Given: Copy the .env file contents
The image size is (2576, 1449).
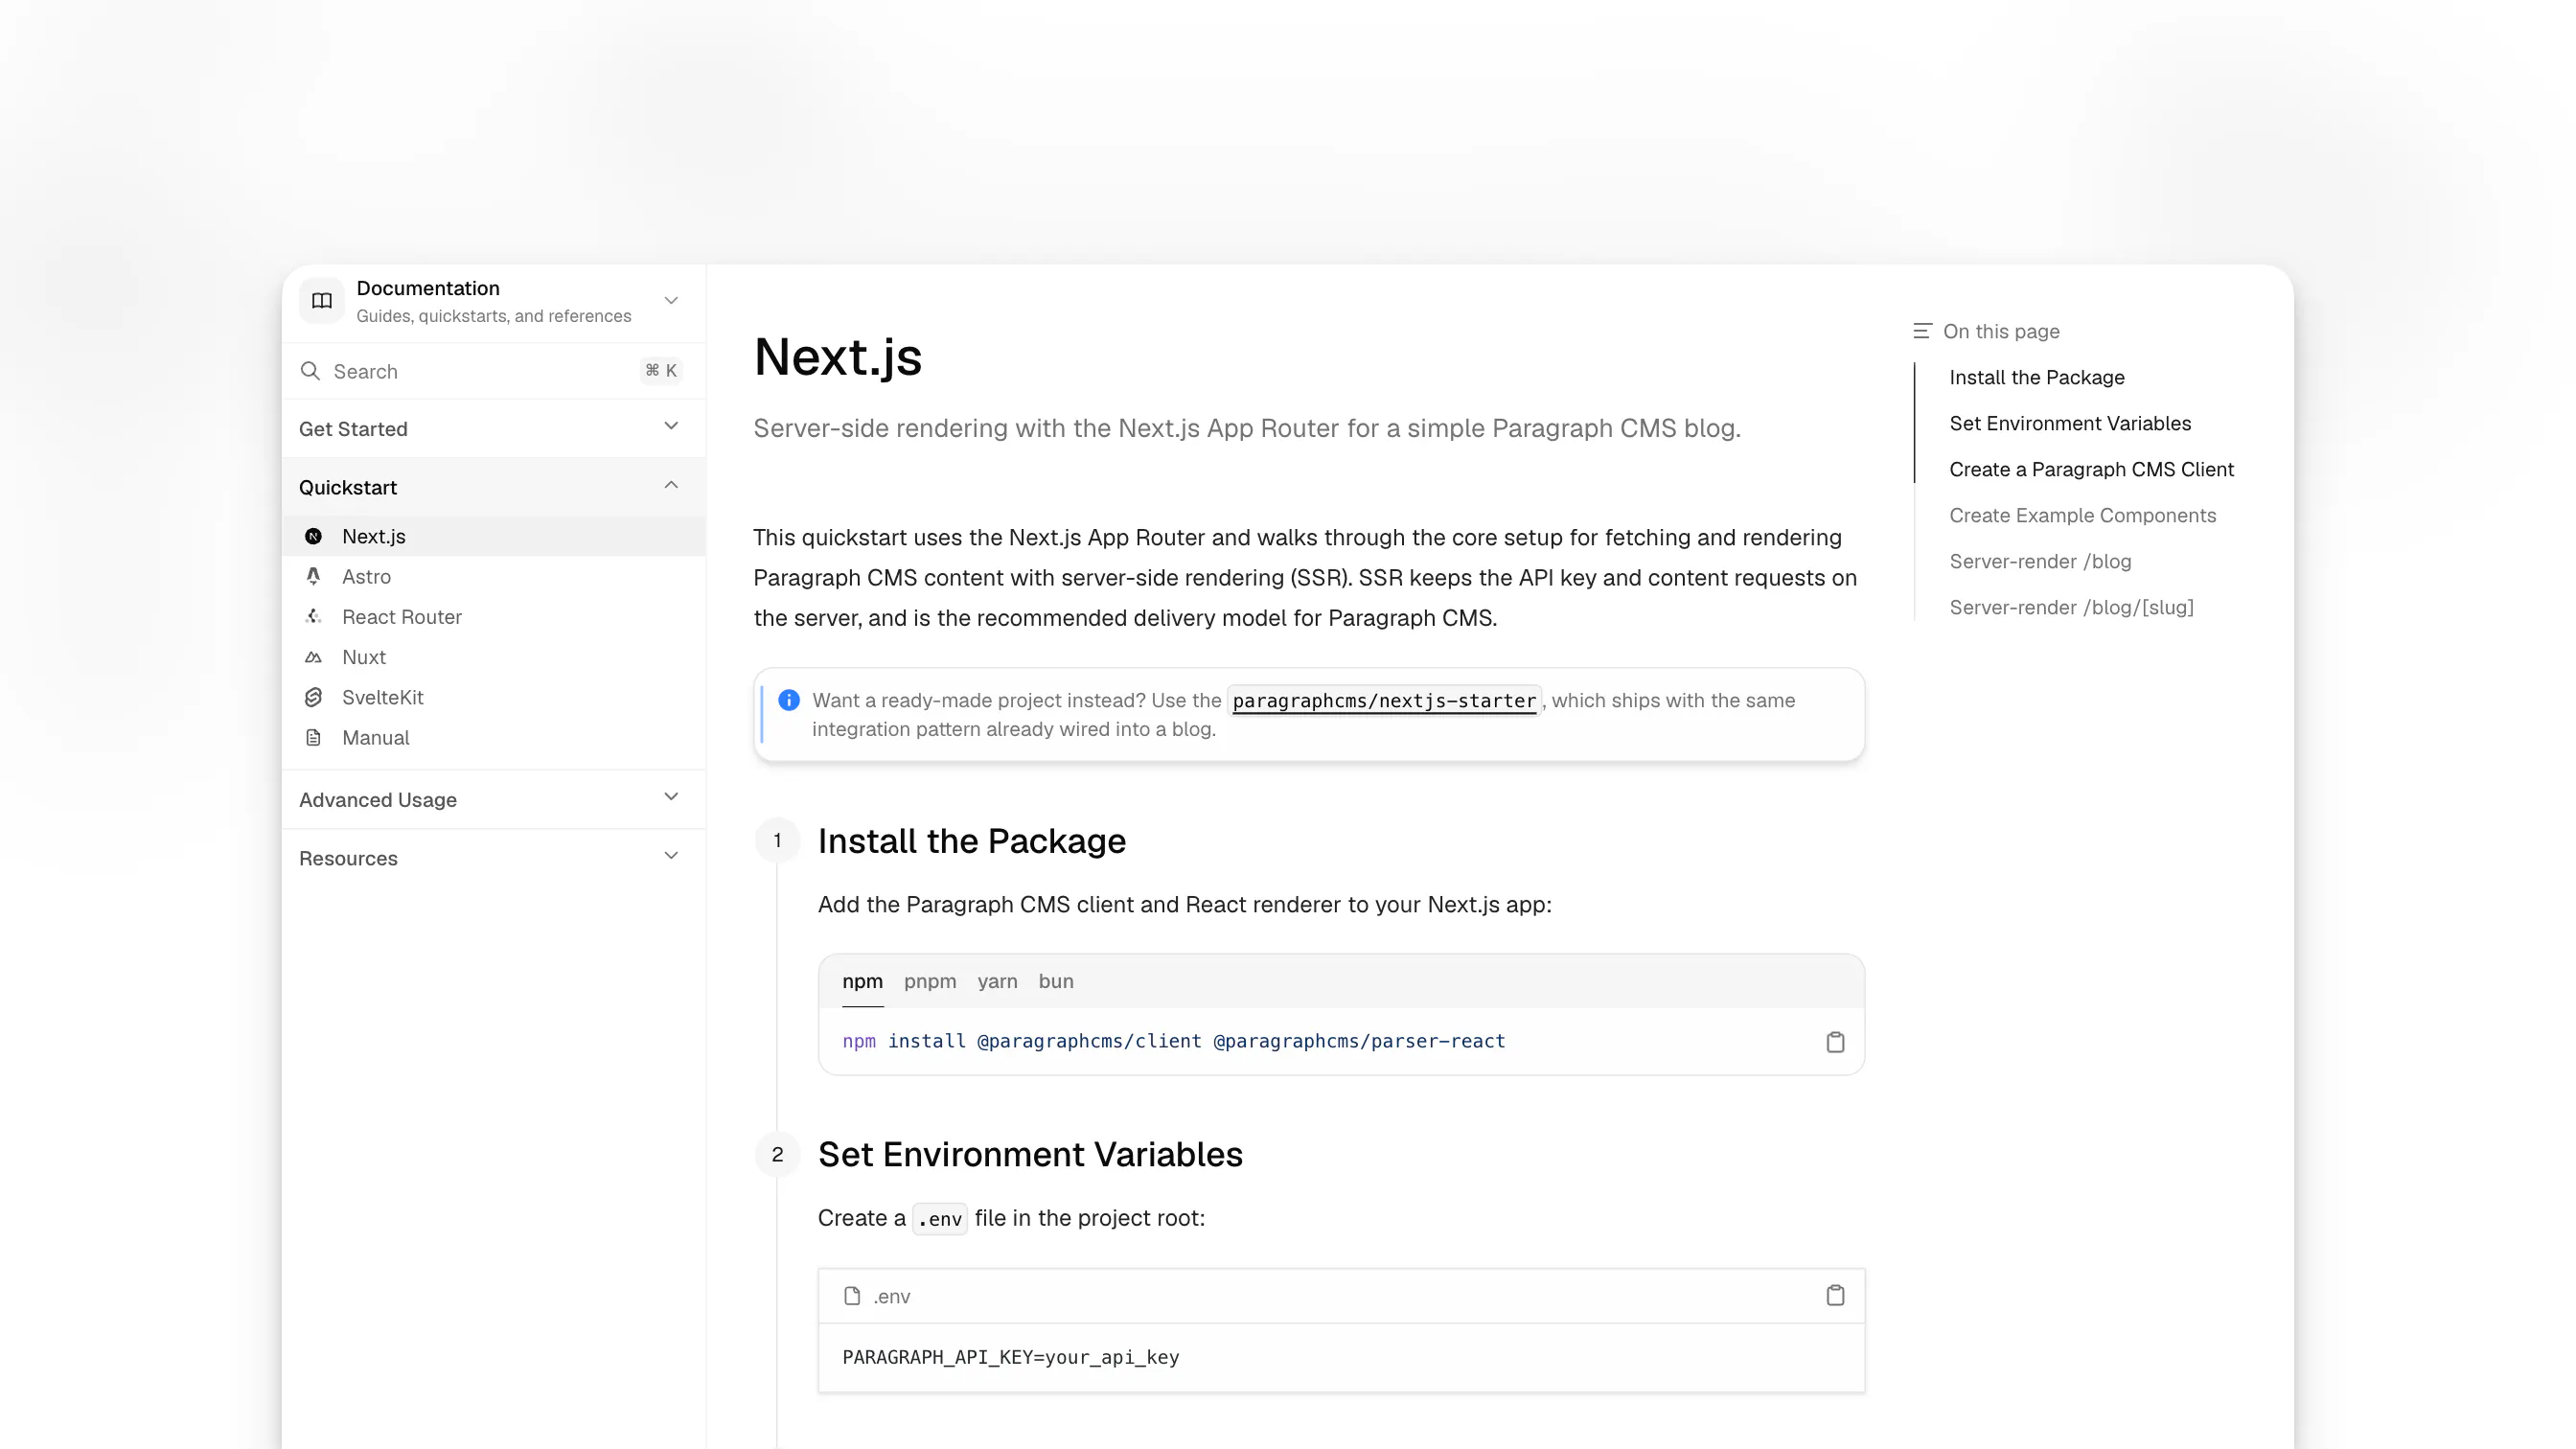Looking at the screenshot, I should click(x=1834, y=1296).
